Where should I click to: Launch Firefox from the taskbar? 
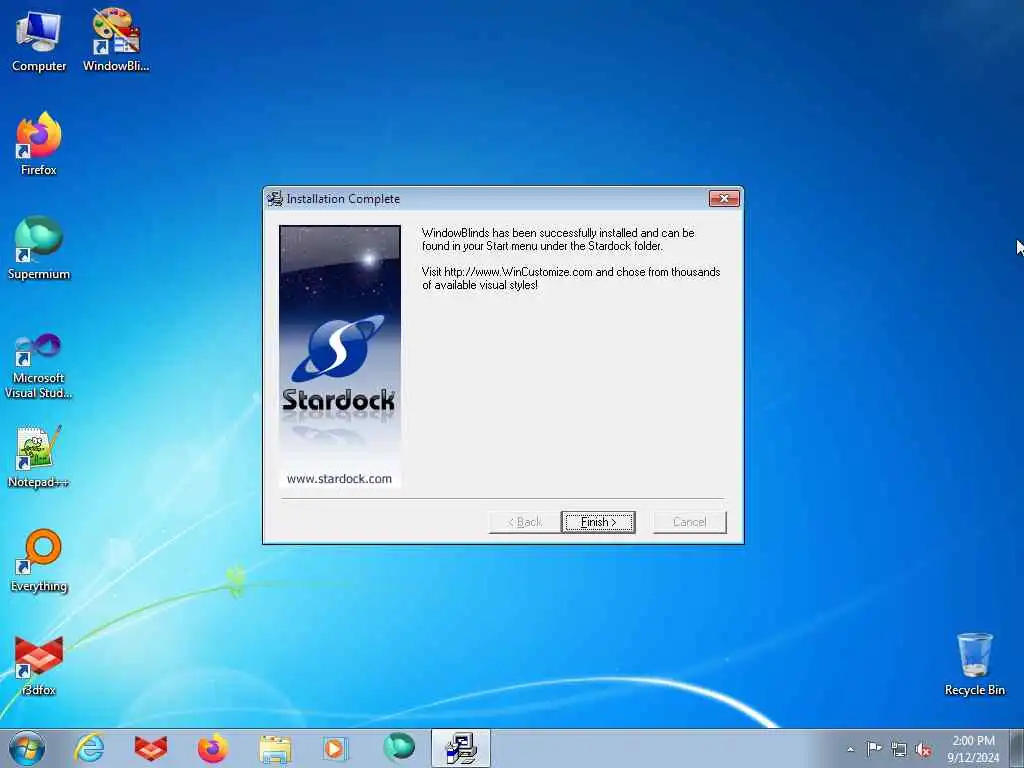[x=212, y=748]
